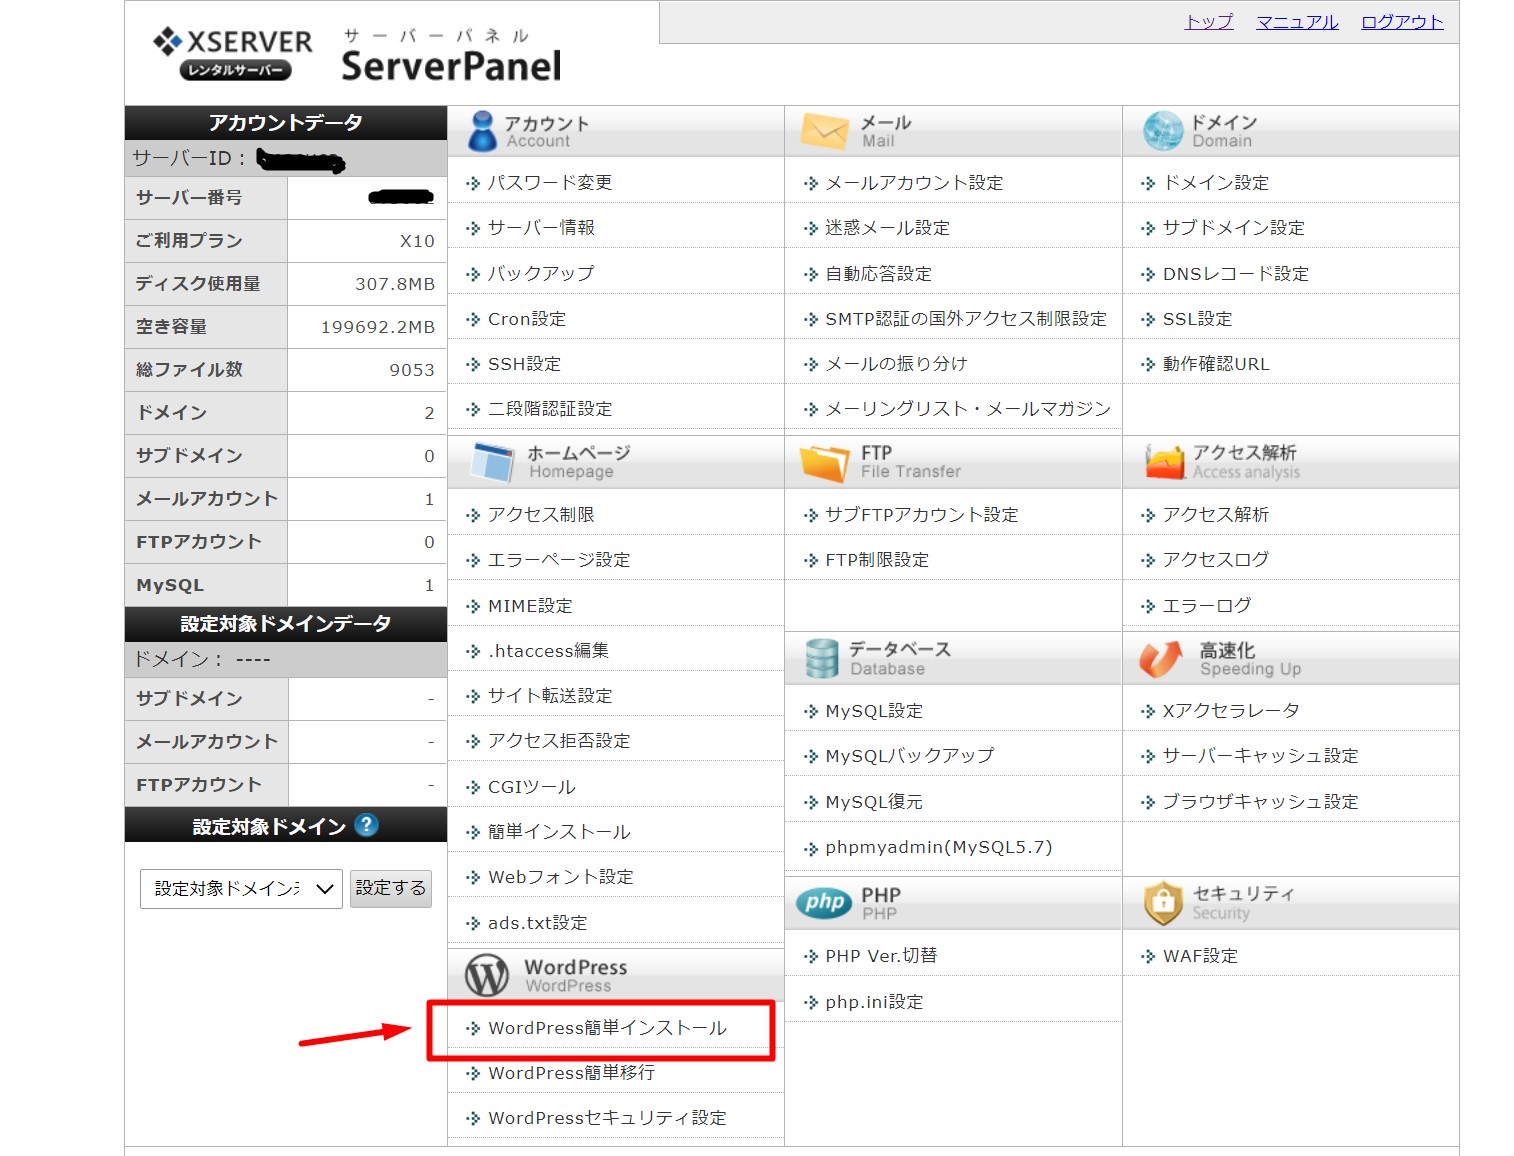Open MySQL復元
Viewport: 1514px width, 1156px height.
point(874,802)
